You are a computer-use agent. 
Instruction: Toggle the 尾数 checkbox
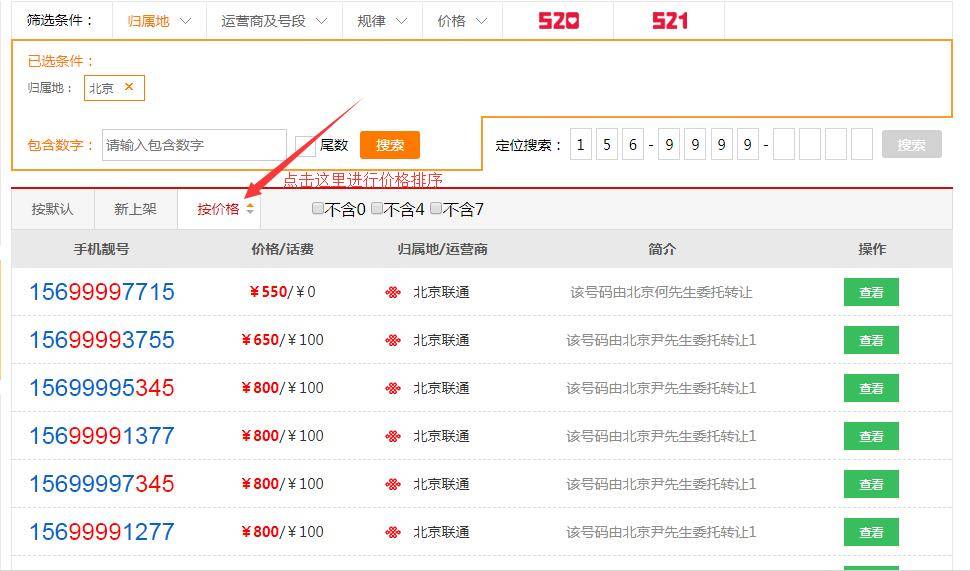305,145
